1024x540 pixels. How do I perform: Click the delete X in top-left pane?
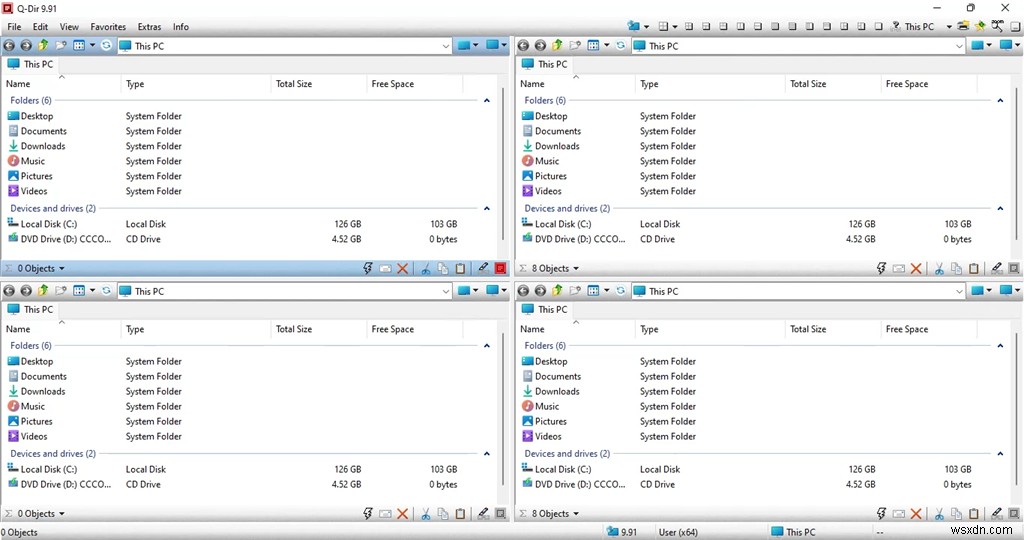[402, 268]
